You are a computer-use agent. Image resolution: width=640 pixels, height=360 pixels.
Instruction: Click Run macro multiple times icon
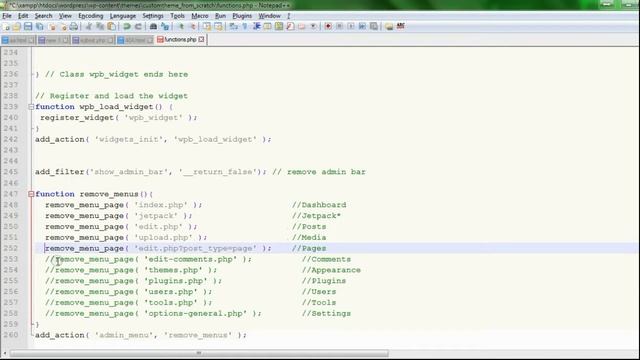362,27
